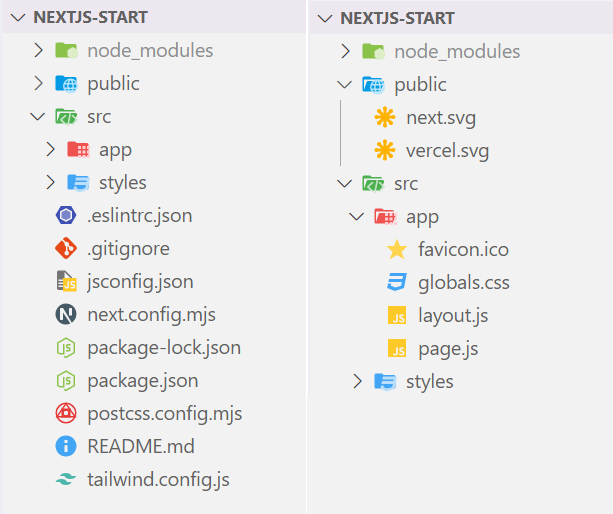Screen dimensions: 613x514
Task: Click the Tailwind icon of tailwind.config.js
Action: [x=66, y=479]
